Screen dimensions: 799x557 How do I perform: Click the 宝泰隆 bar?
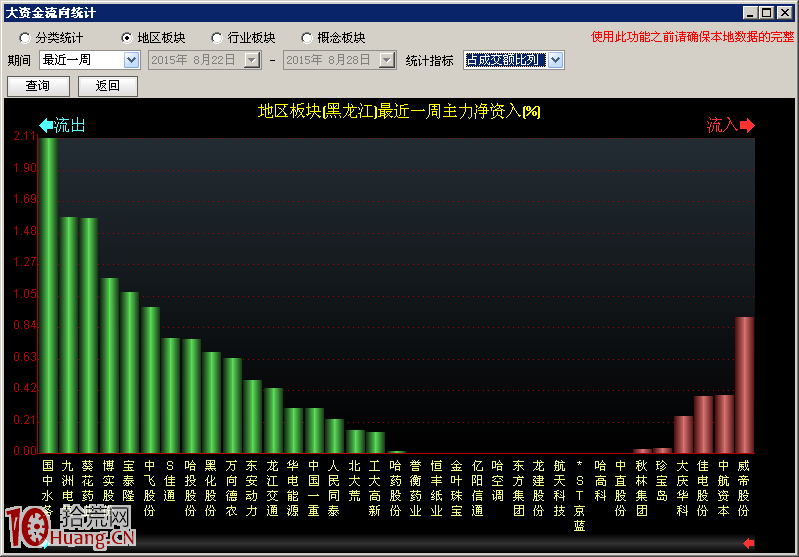click(129, 373)
